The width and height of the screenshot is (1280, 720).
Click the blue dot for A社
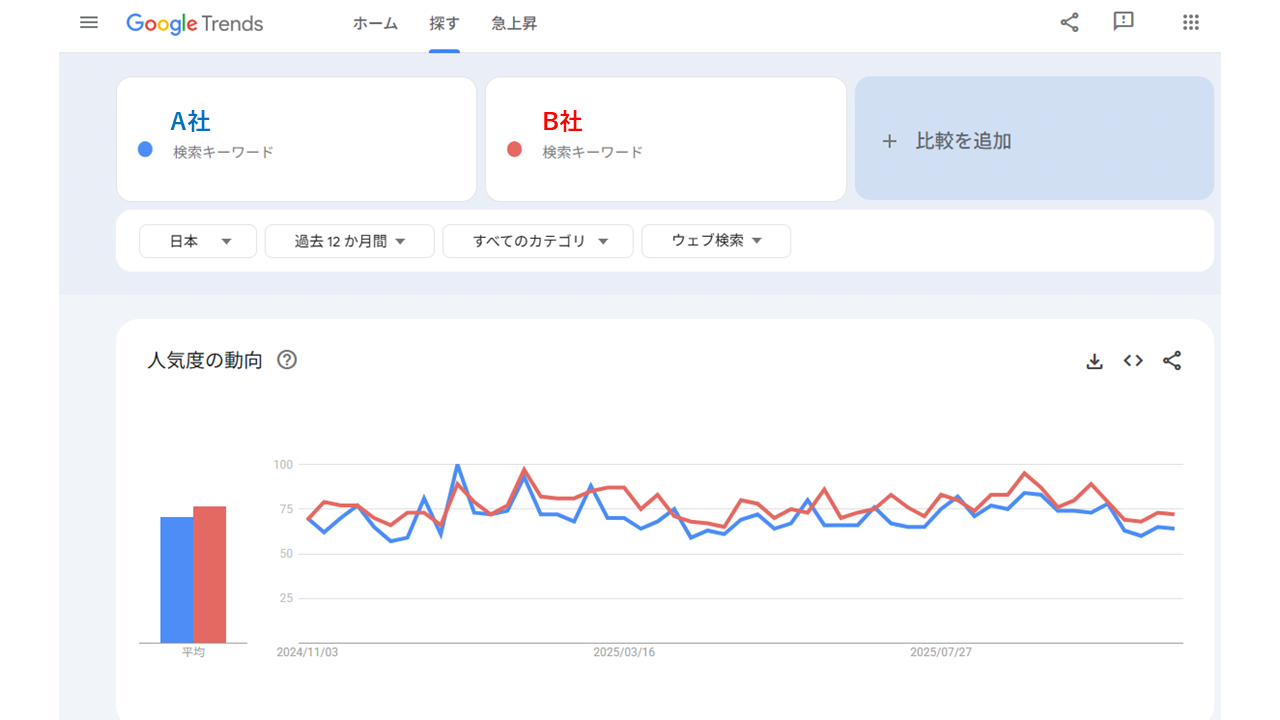click(x=145, y=150)
